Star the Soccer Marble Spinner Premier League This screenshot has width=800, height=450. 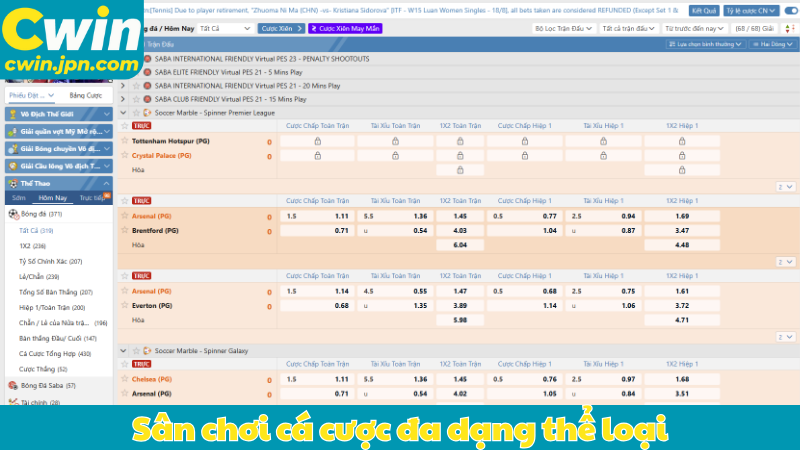click(134, 113)
